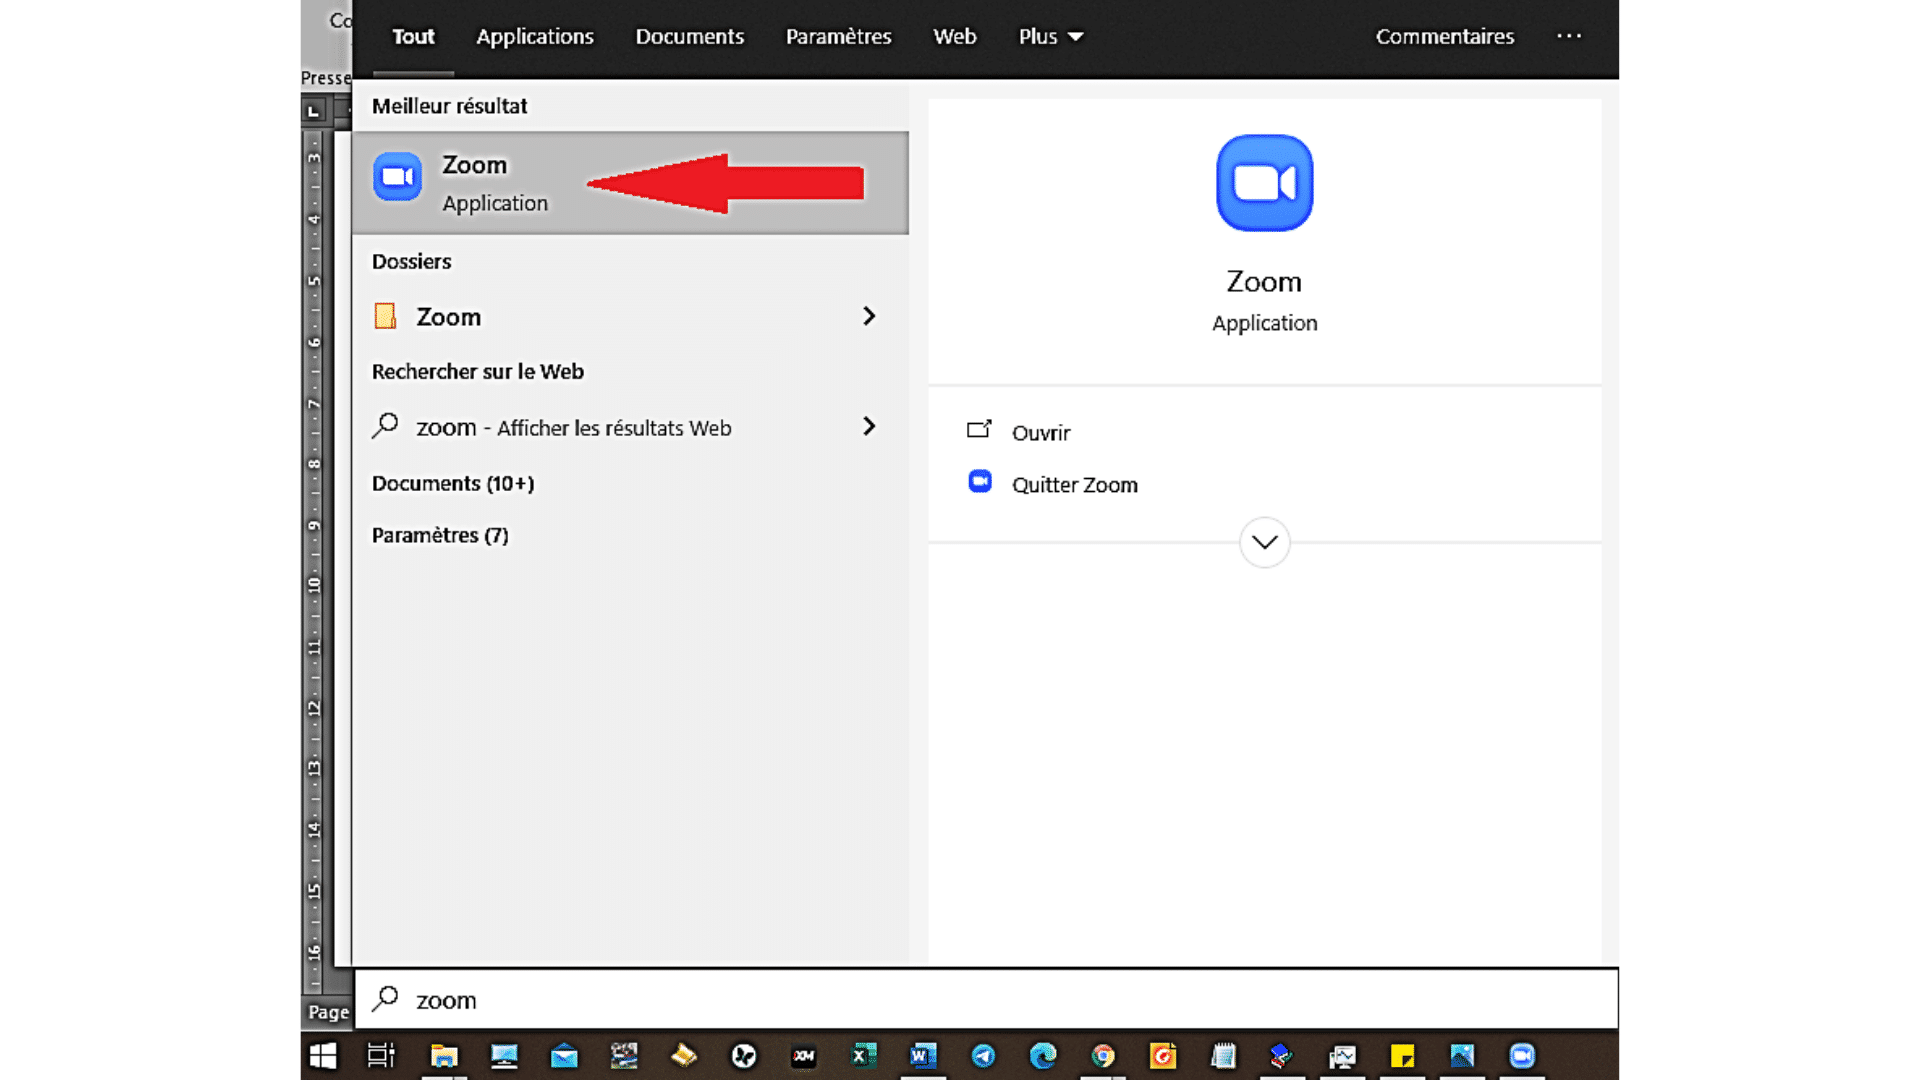Show Documents (10+) results
This screenshot has width=1920, height=1080.
tap(453, 483)
